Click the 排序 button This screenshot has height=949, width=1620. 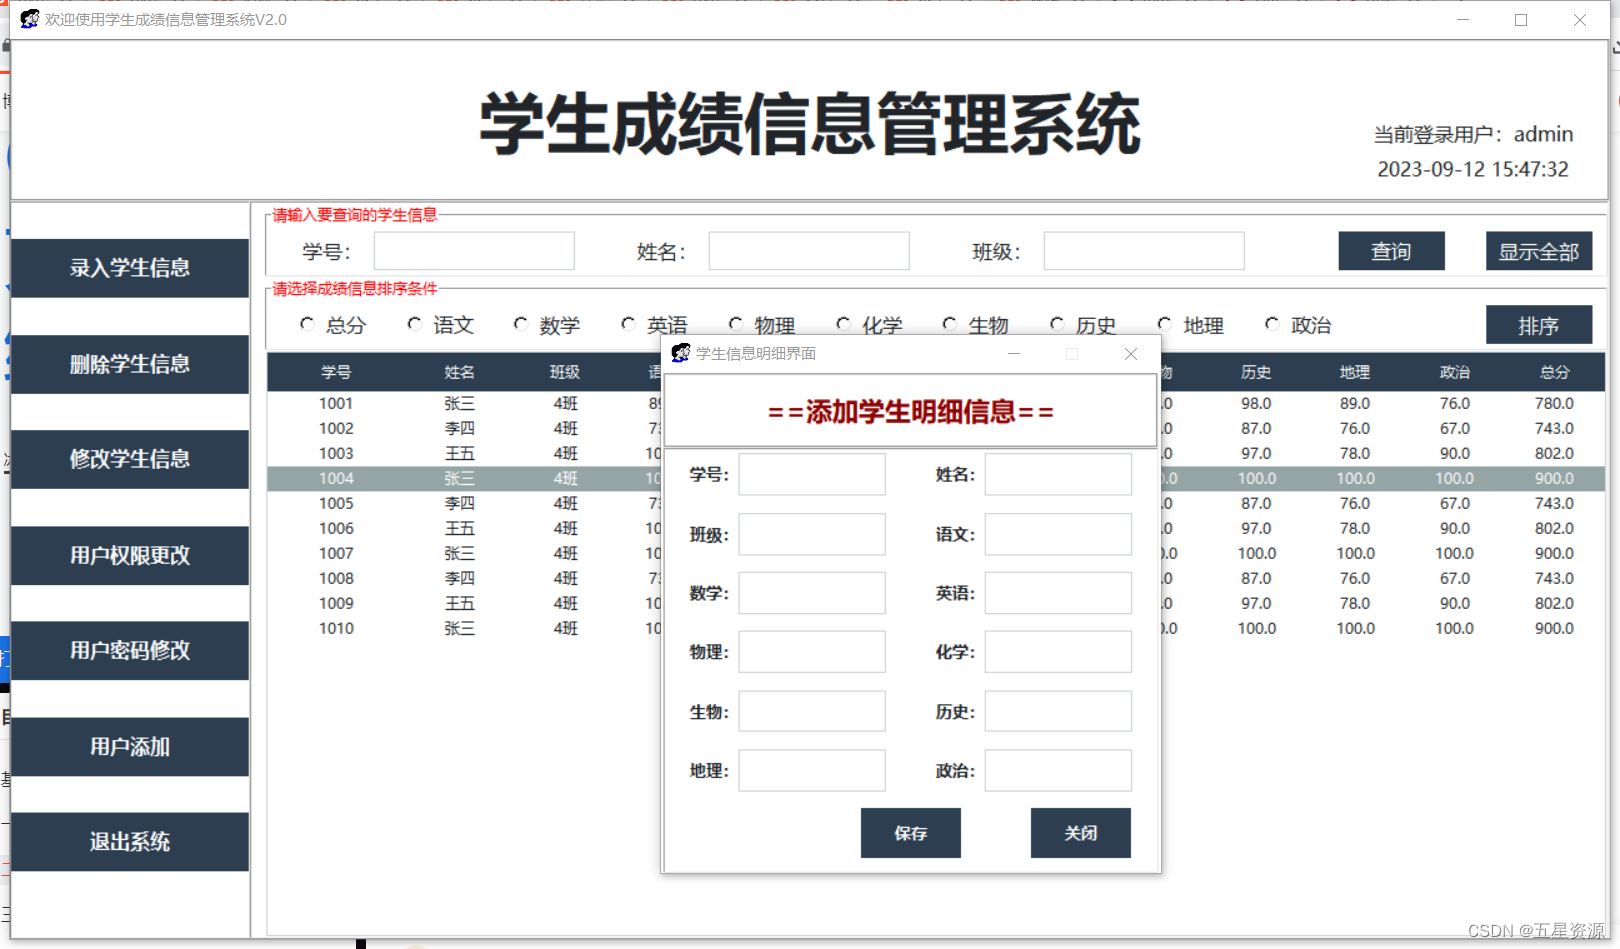point(1538,324)
